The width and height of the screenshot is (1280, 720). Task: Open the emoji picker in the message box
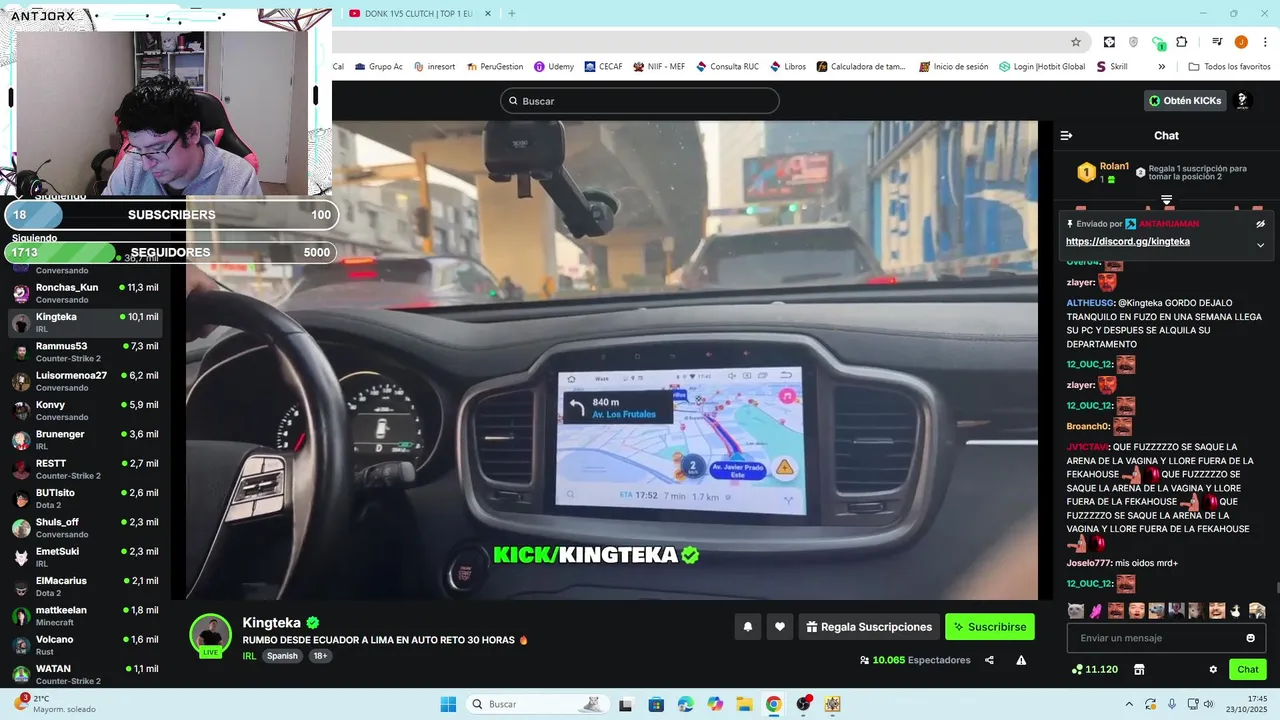1250,638
